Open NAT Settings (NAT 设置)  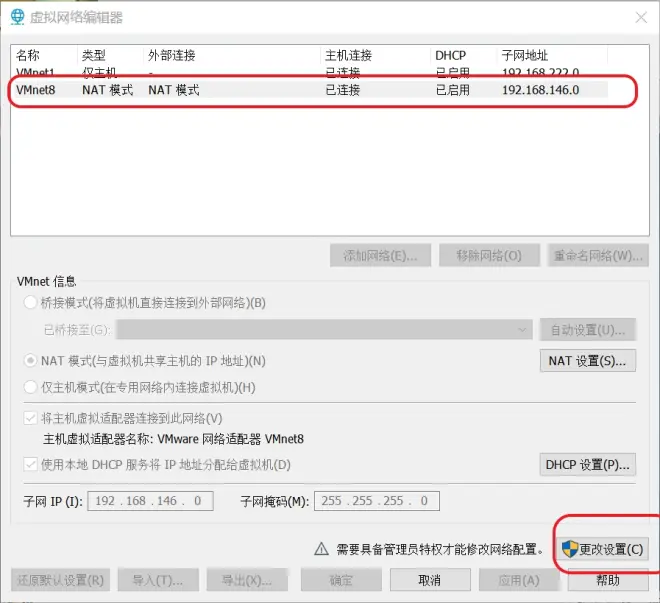pyautogui.click(x=588, y=361)
